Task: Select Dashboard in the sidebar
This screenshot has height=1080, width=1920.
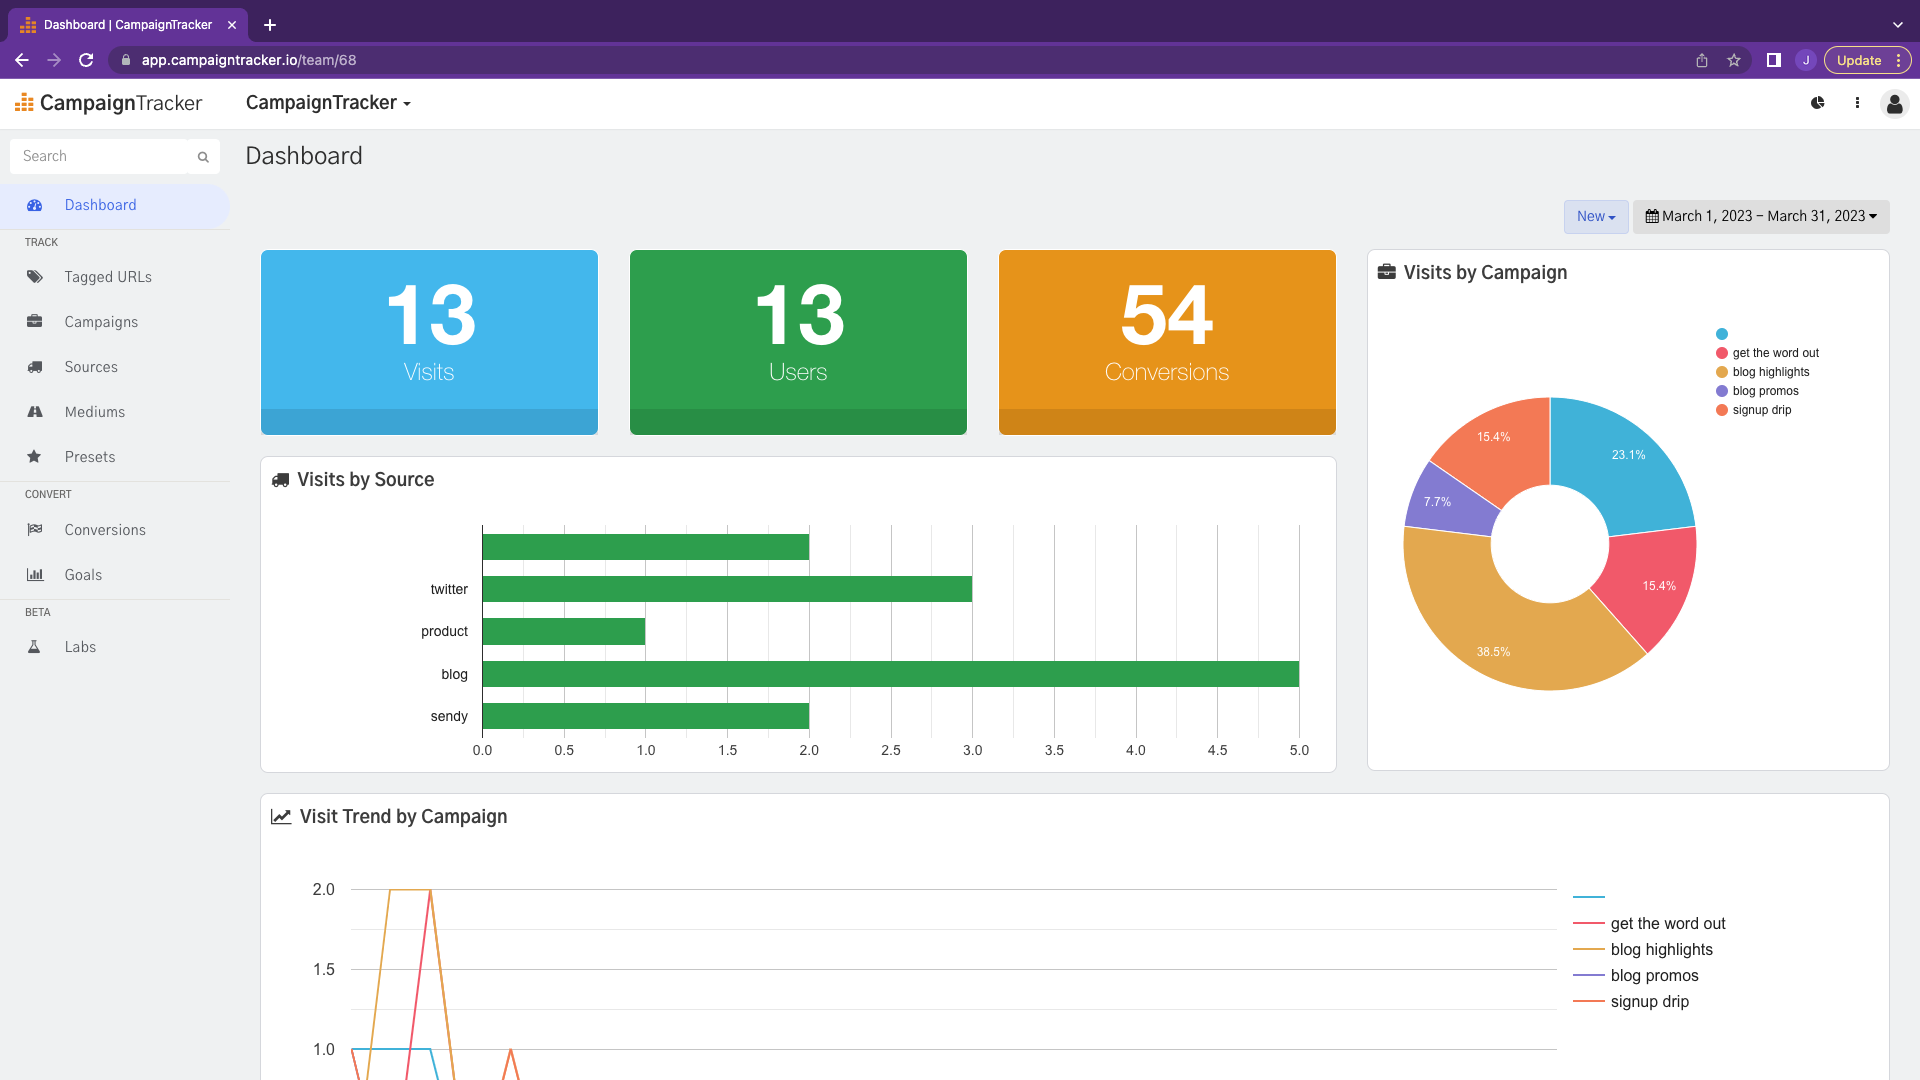Action: (100, 205)
